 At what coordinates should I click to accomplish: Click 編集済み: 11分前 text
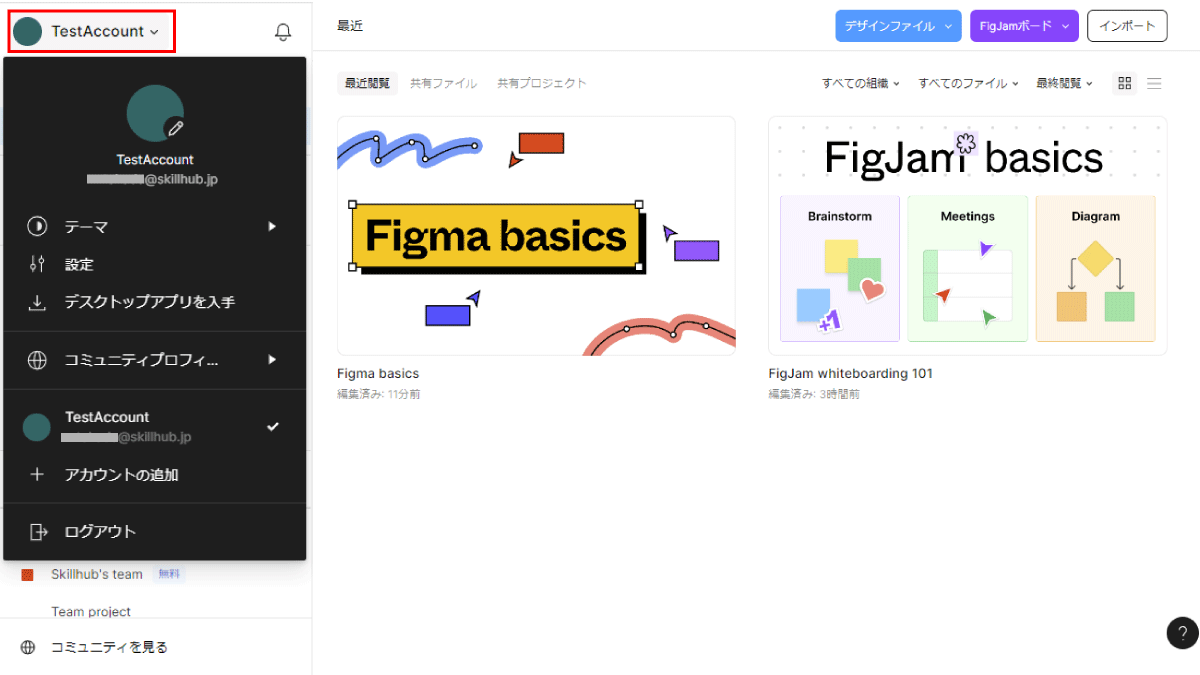379,394
